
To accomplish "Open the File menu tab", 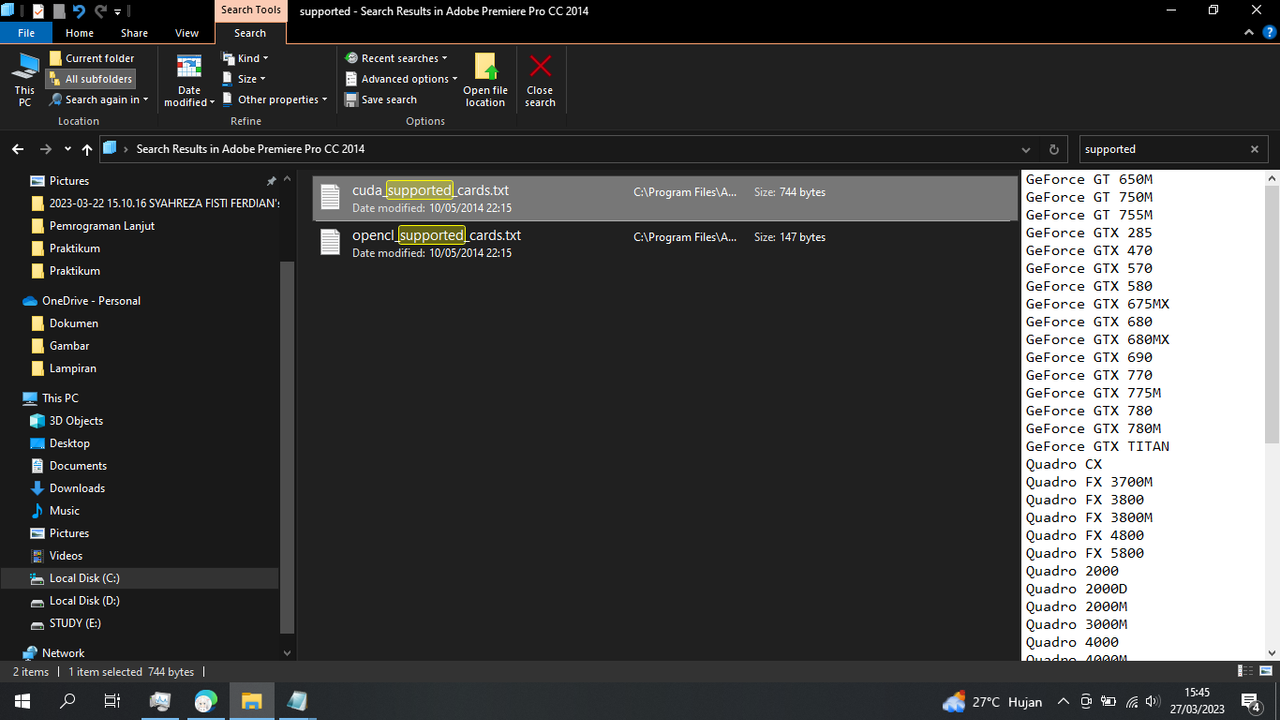I will (26, 33).
